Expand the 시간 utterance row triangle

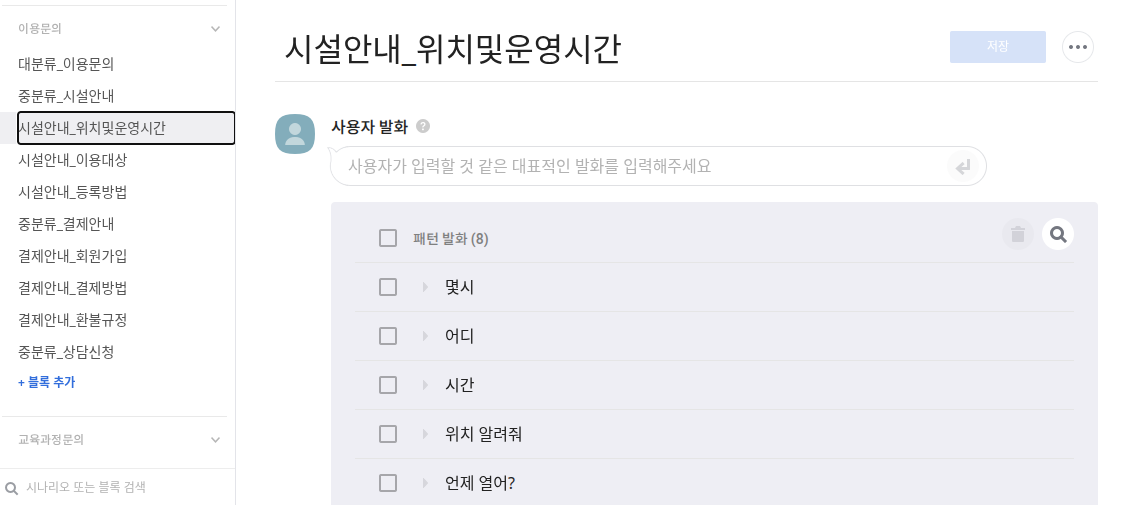(425, 385)
